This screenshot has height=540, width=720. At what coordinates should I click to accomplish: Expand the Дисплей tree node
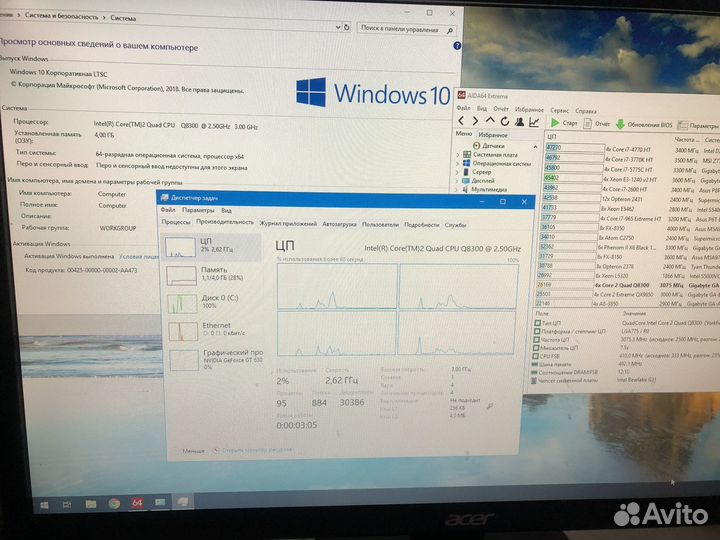pyautogui.click(x=457, y=180)
